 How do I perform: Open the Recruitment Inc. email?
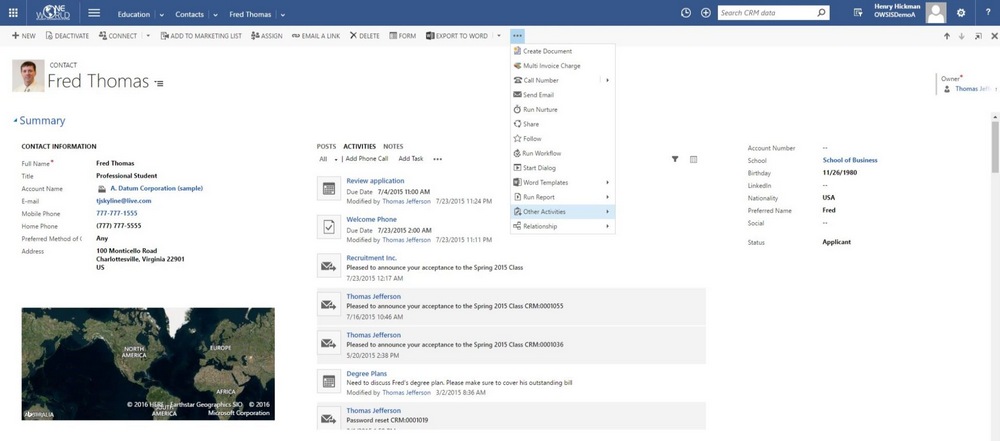coord(371,258)
